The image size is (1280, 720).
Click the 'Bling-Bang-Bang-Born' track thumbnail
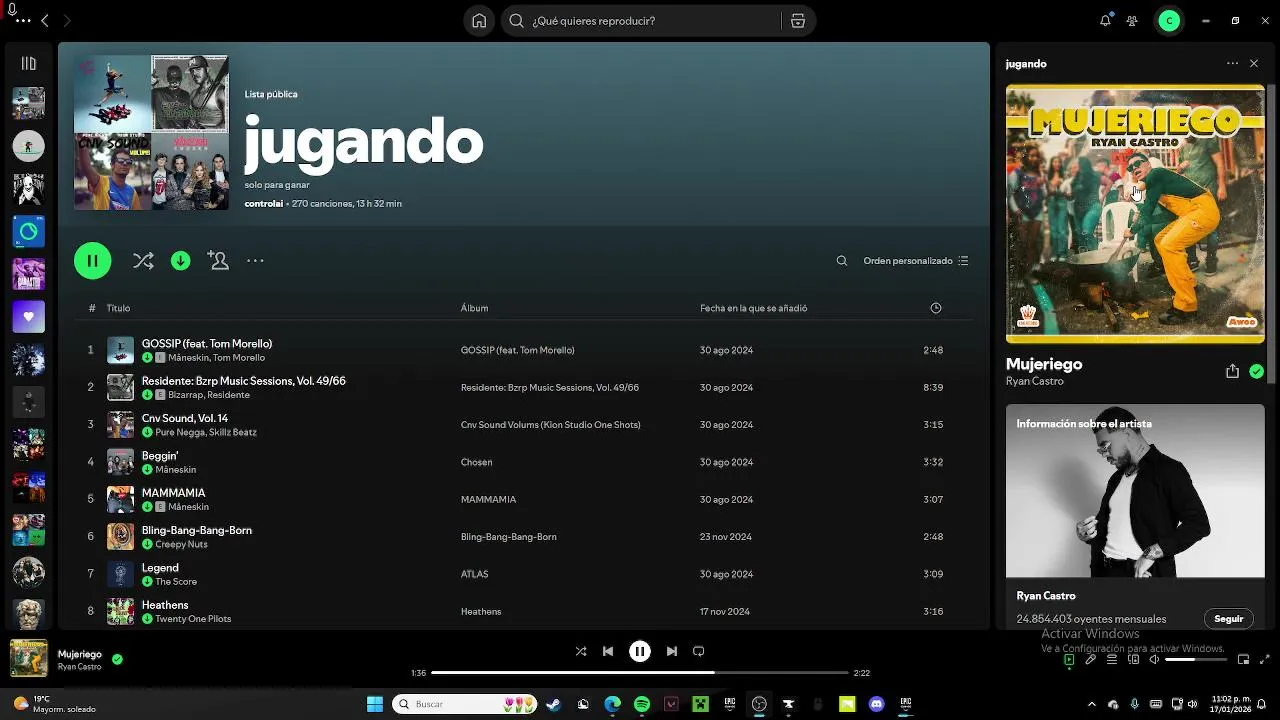120,537
